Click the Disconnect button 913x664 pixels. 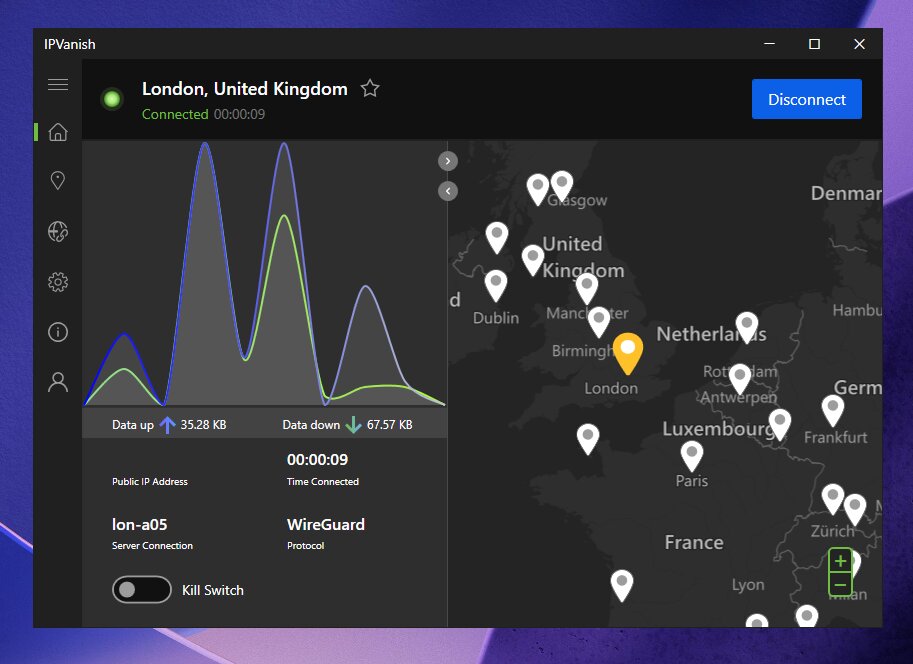click(806, 99)
